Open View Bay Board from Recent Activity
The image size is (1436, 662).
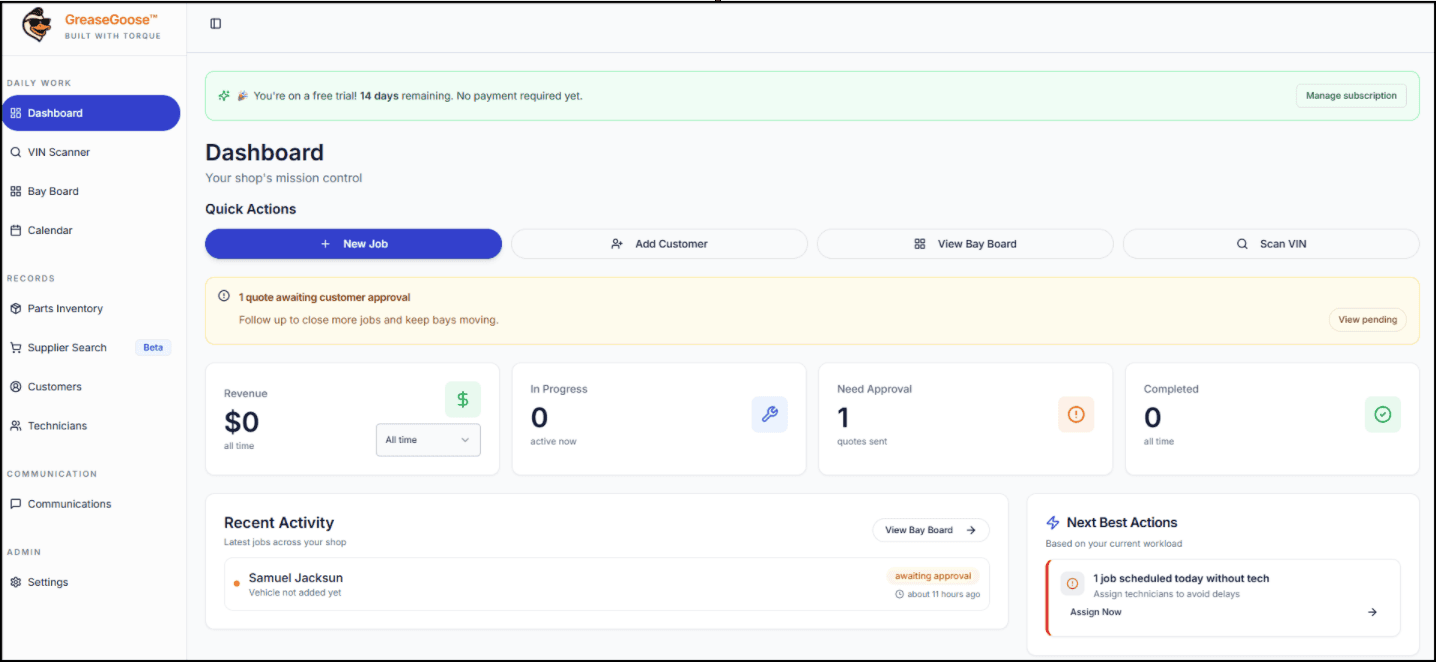[929, 530]
